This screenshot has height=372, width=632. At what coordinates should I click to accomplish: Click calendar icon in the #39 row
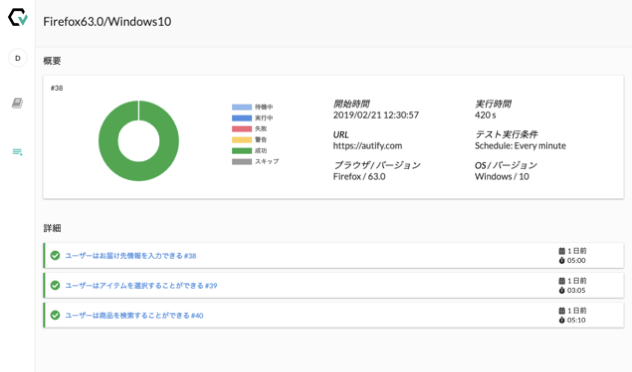point(561,281)
